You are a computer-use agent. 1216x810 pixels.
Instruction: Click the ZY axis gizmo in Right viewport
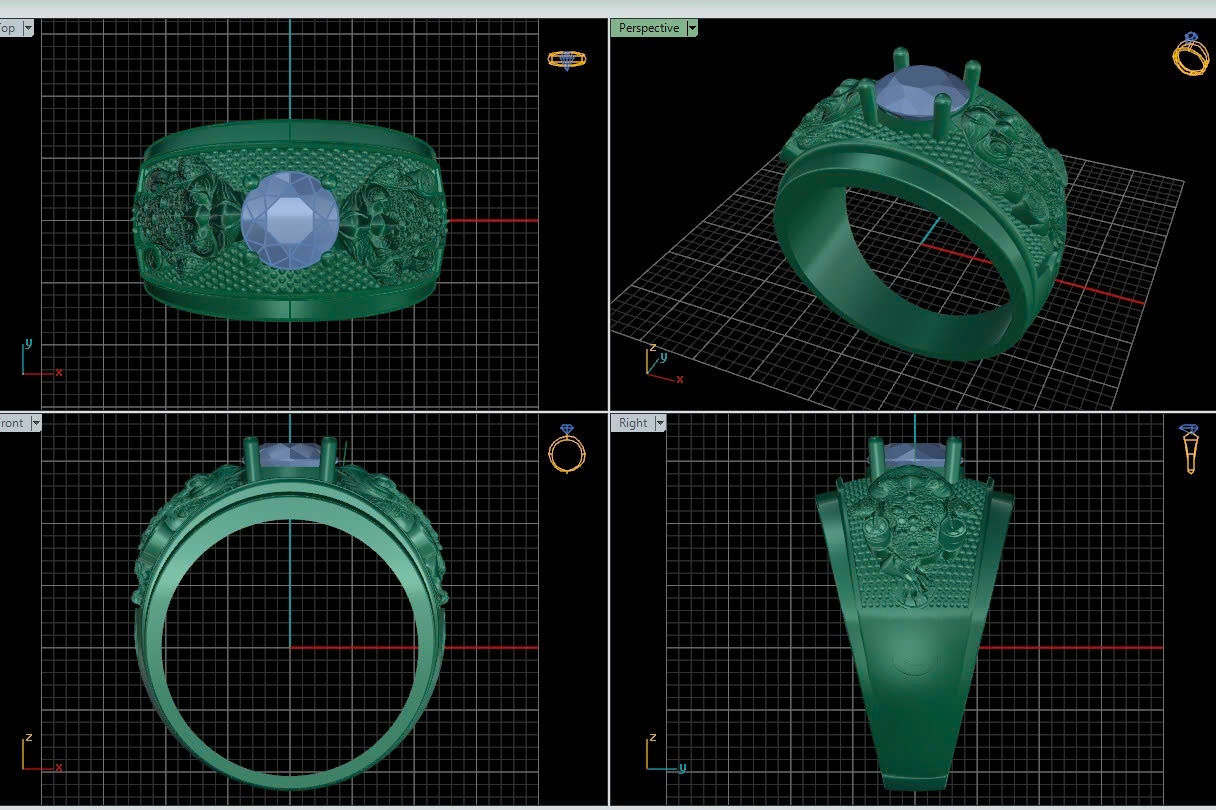pyautogui.click(x=662, y=756)
